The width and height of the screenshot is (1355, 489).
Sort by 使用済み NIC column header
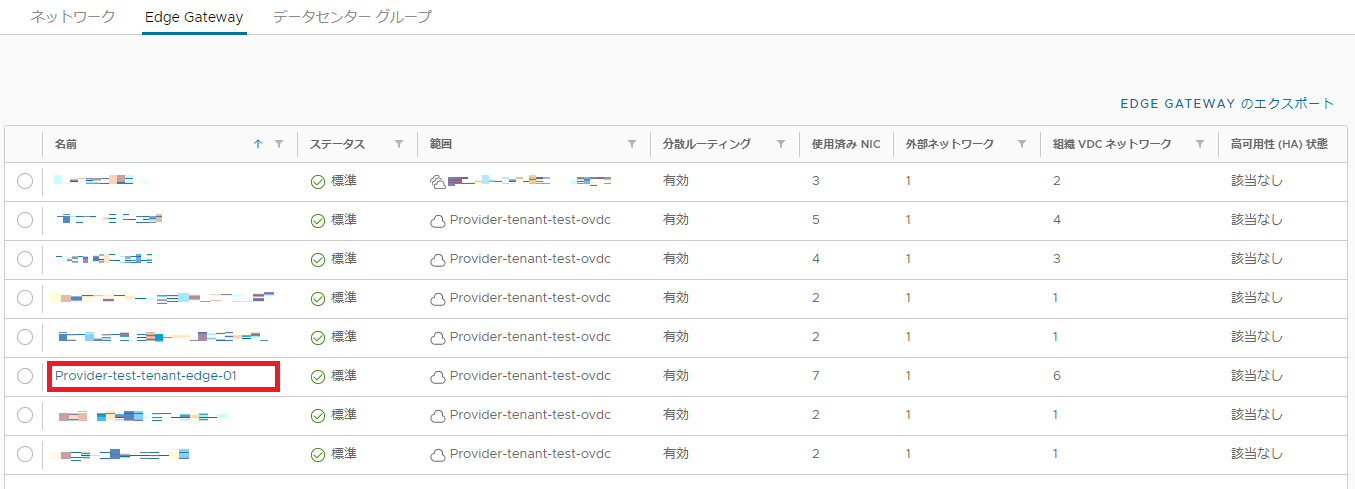point(846,144)
